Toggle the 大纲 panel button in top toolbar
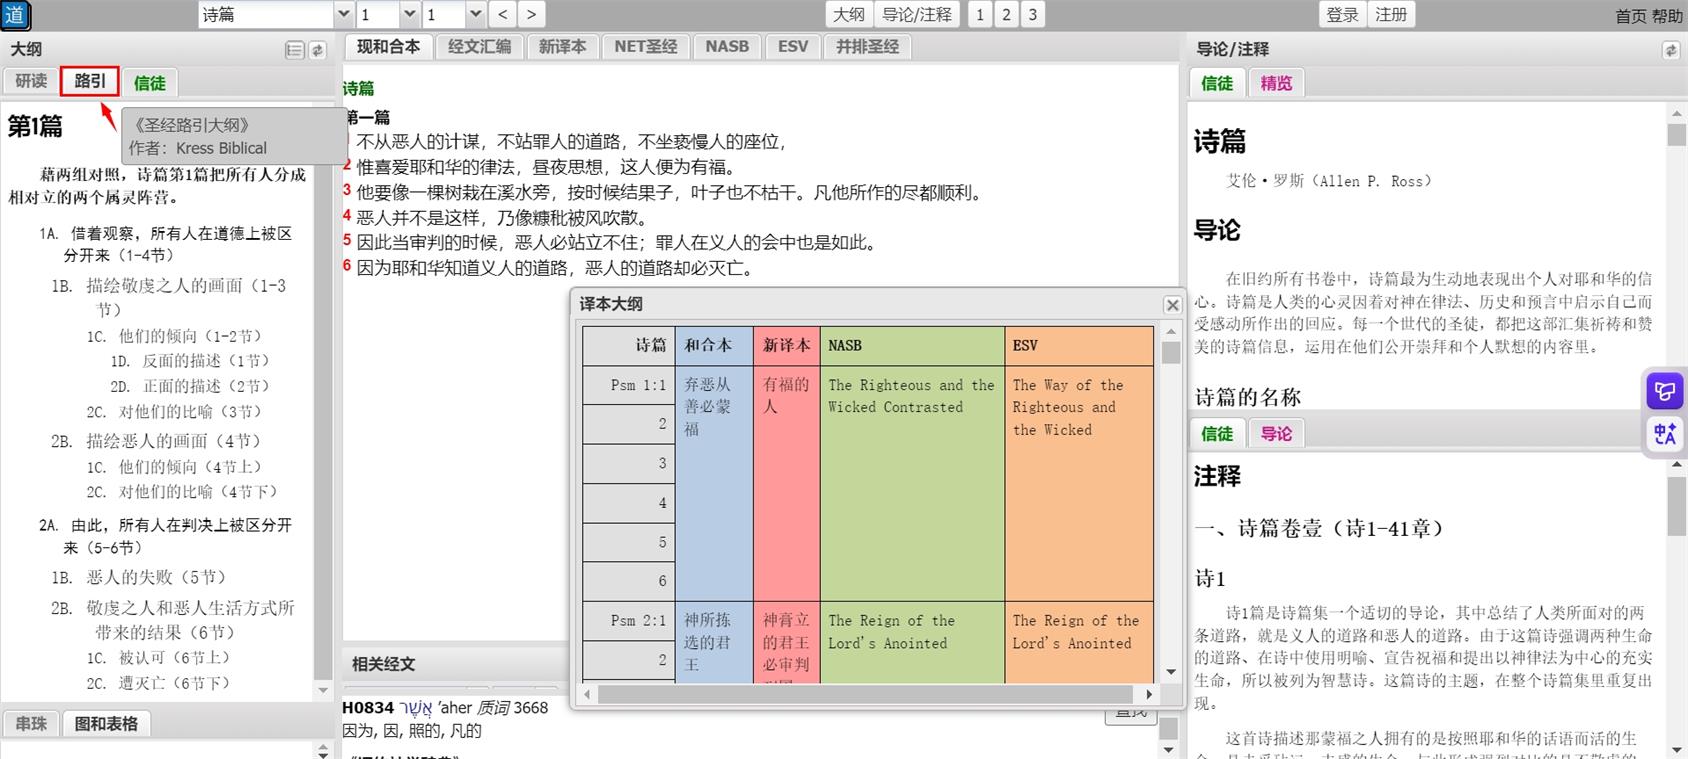Image resolution: width=1688 pixels, height=759 pixels. tap(849, 15)
